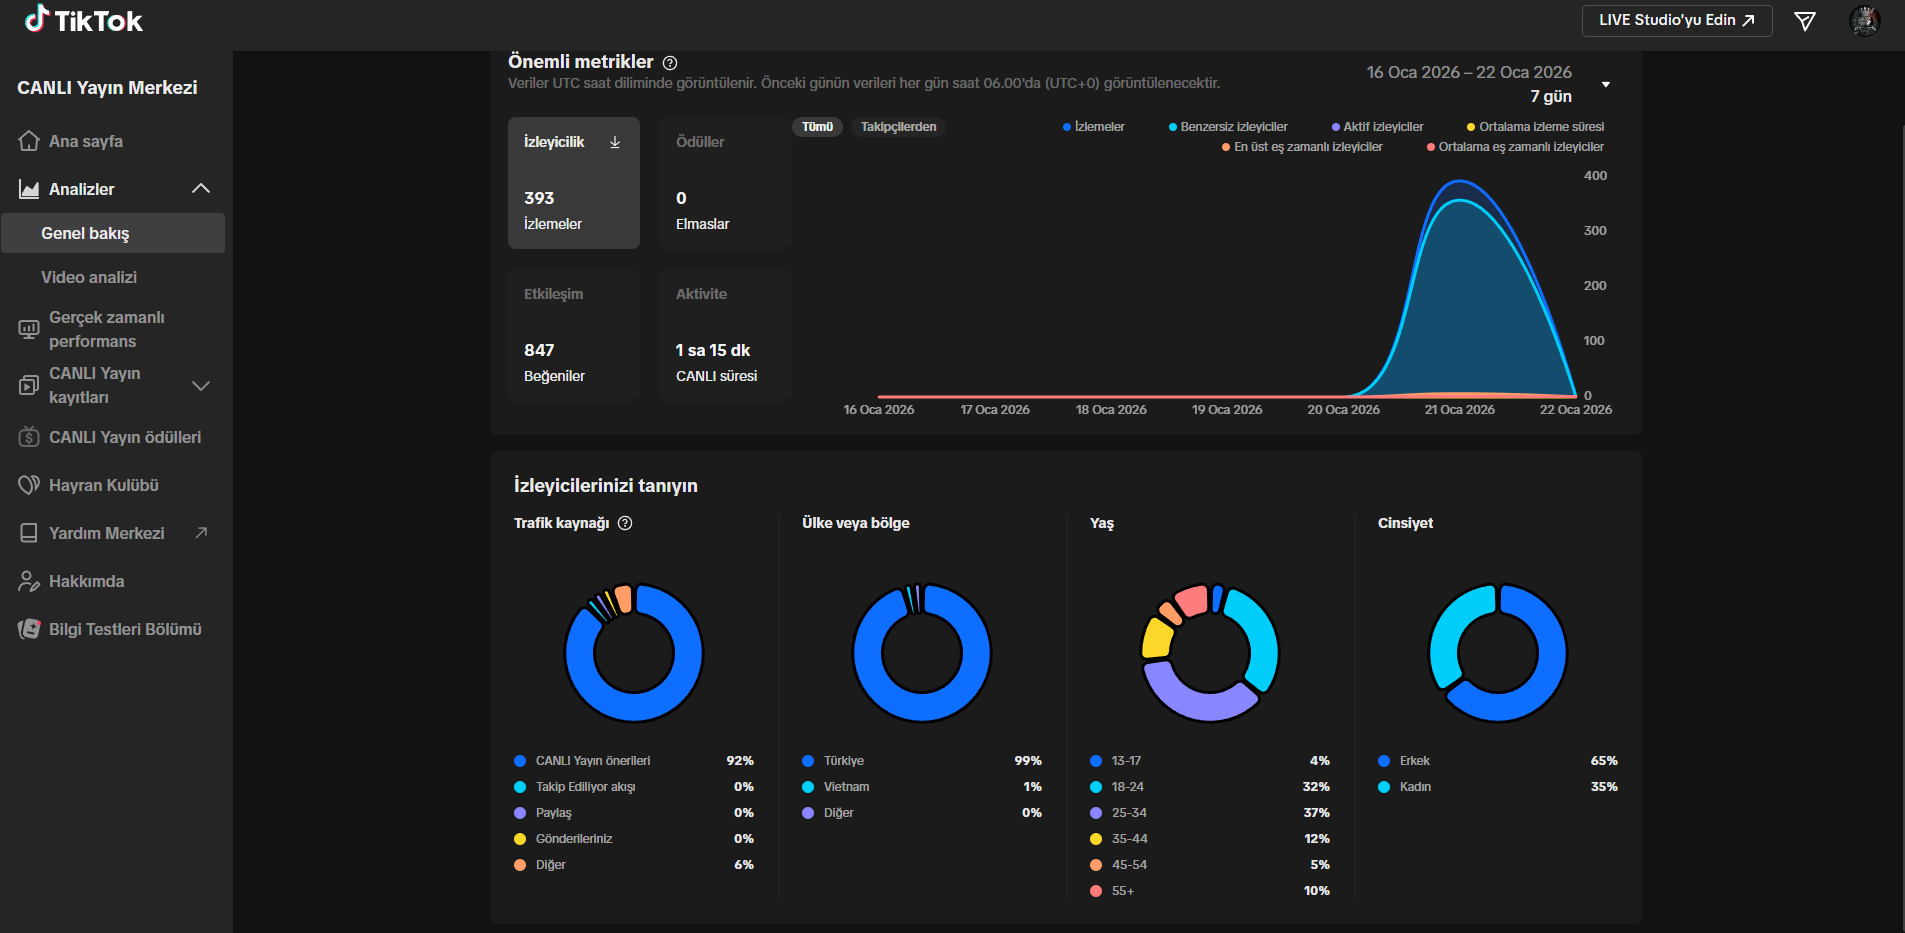
Task: Open Yardım Merkezi link
Action: [x=112, y=533]
